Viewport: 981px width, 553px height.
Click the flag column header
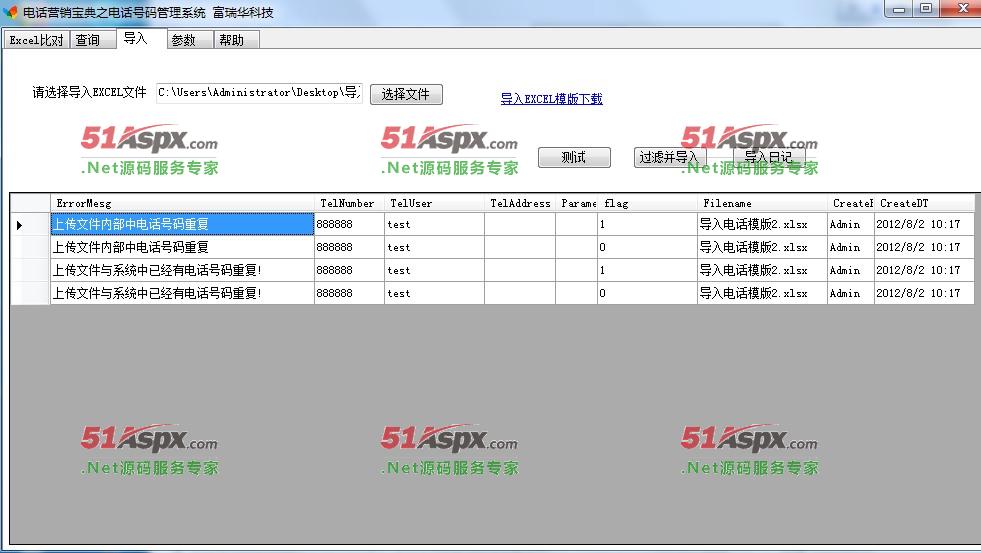[x=647, y=203]
